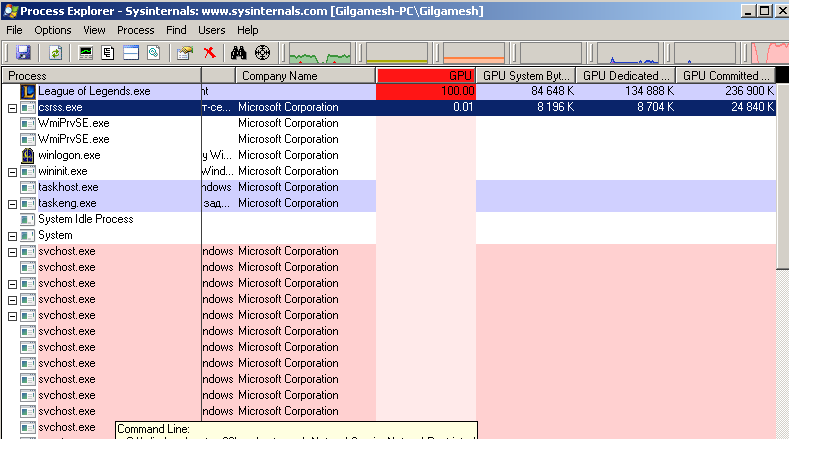
Task: Open the File menu
Action: click(14, 30)
